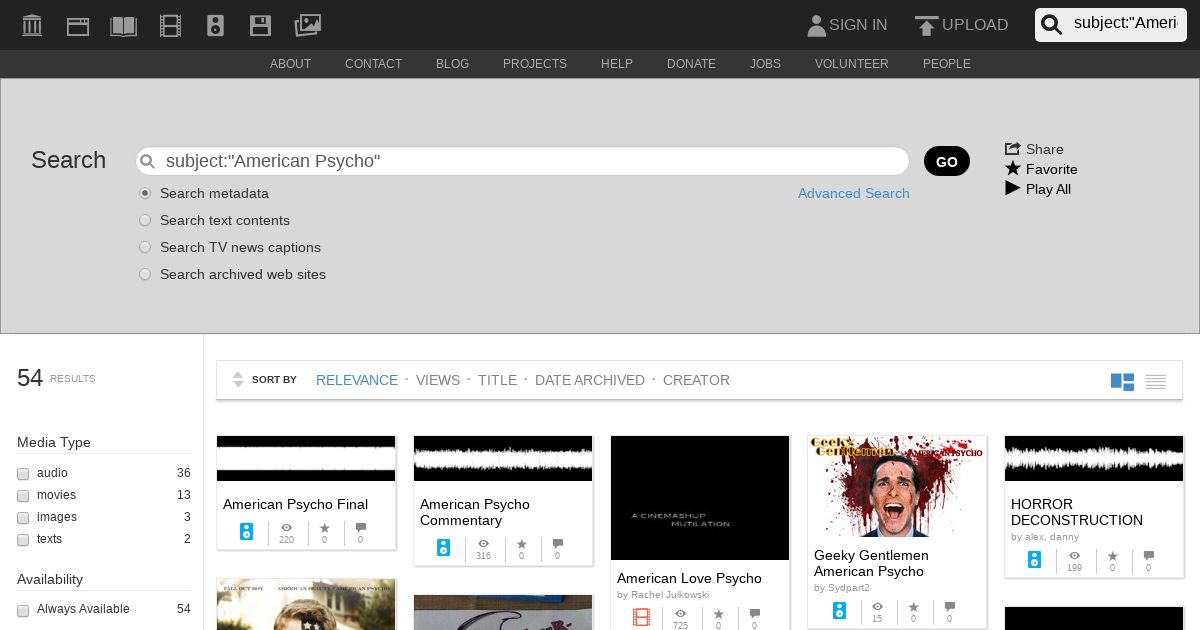Check the texts media type filter
Image resolution: width=1200 pixels, height=630 pixels.
[23, 539]
